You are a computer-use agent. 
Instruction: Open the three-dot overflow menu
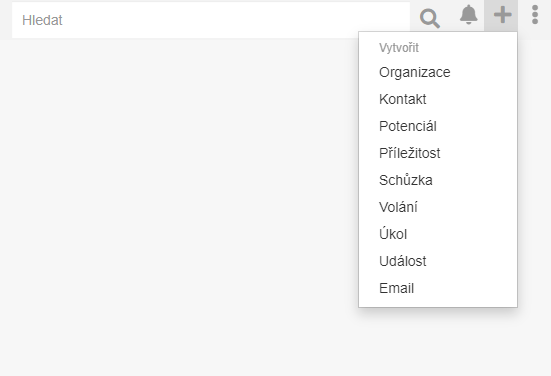click(x=535, y=15)
